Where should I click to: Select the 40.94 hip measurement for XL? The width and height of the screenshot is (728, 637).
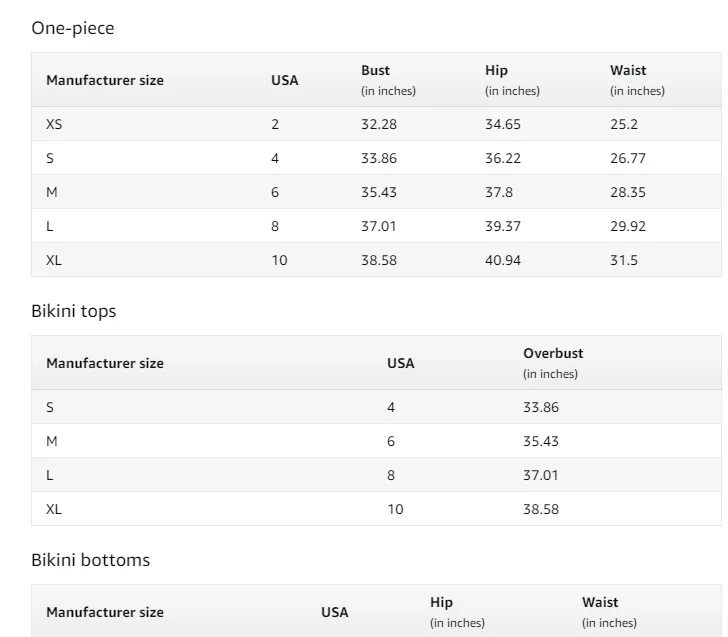point(503,260)
